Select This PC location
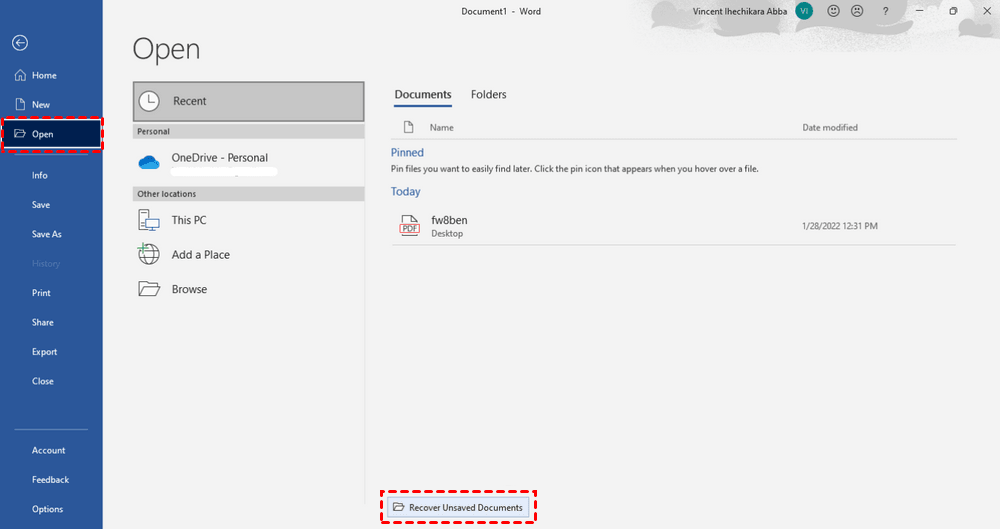 [249, 220]
